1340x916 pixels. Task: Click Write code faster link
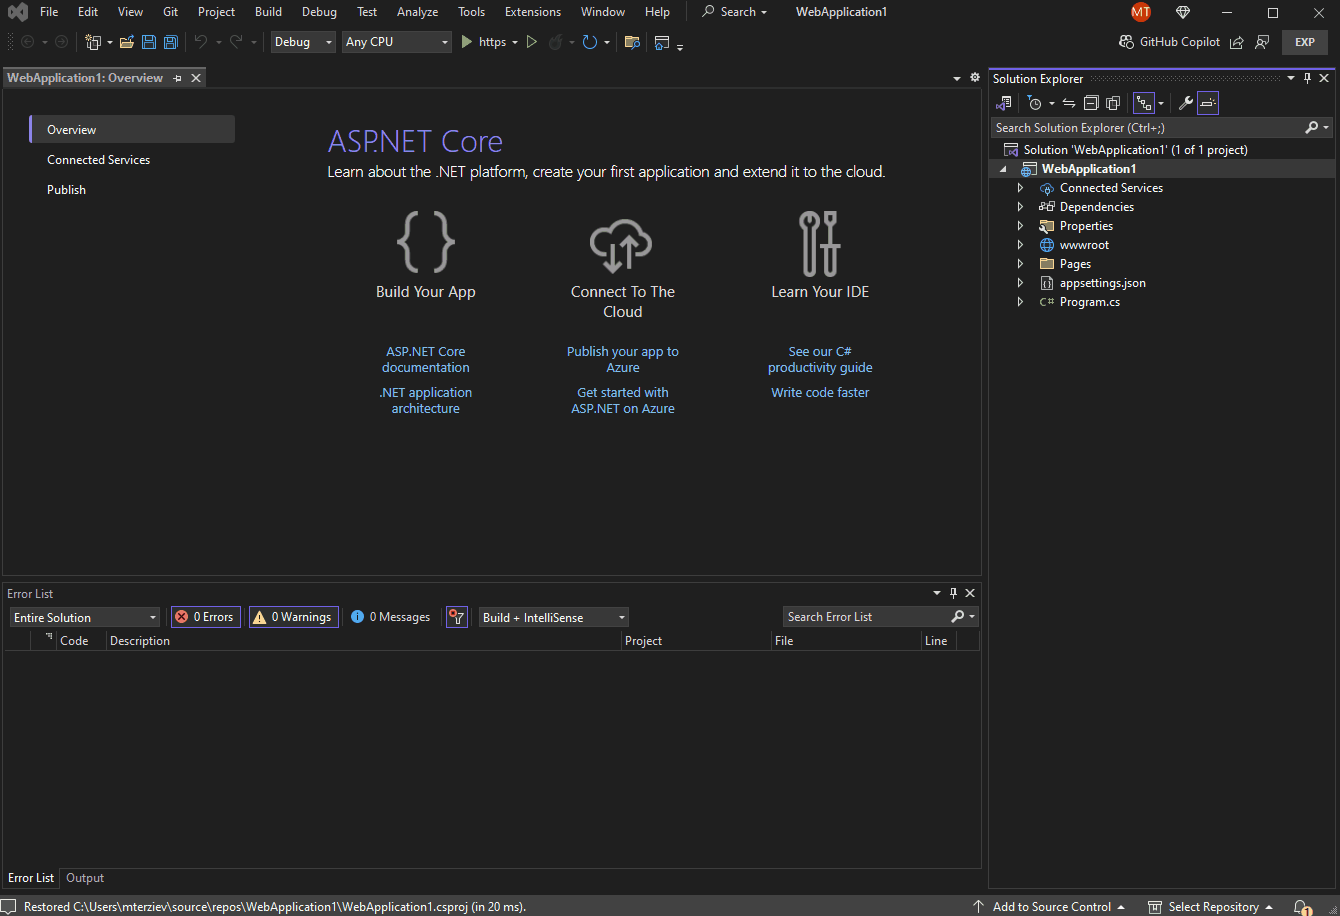820,393
